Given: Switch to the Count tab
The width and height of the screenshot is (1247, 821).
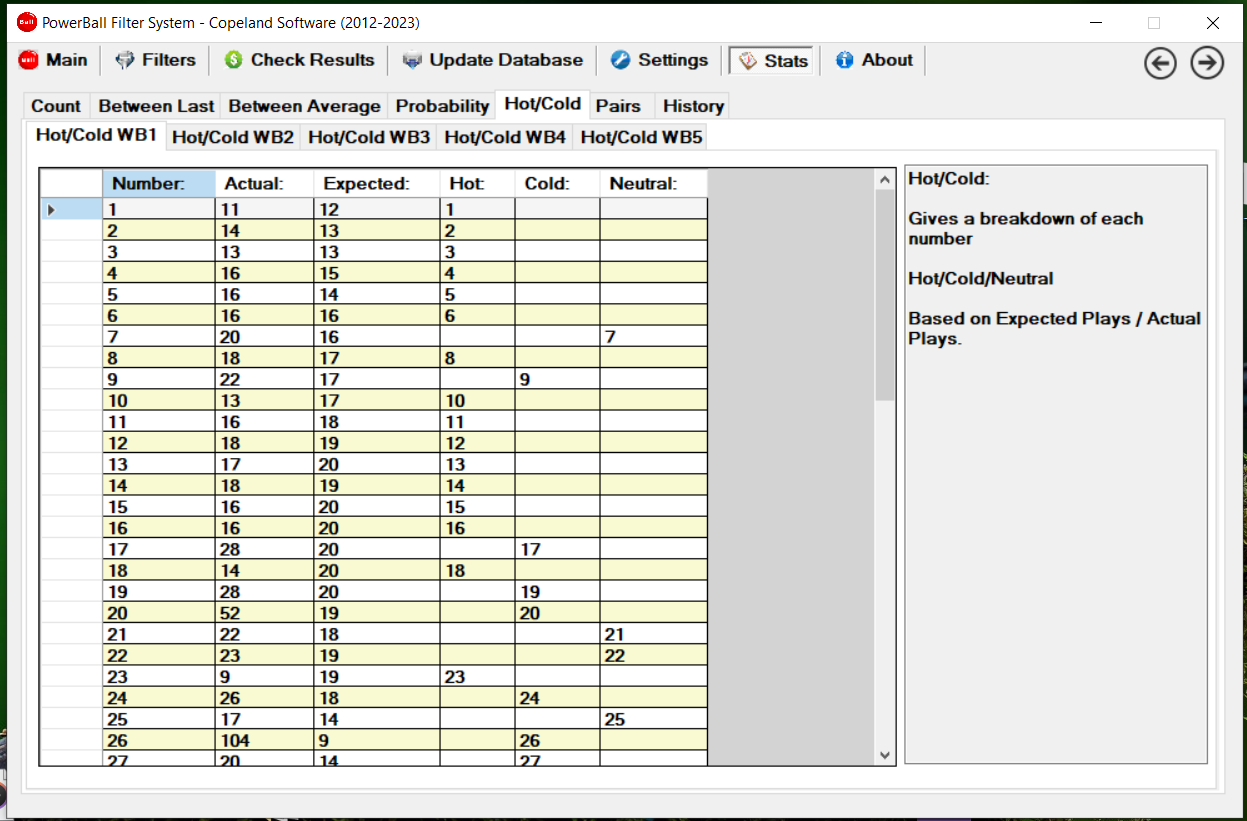Looking at the screenshot, I should tap(56, 106).
